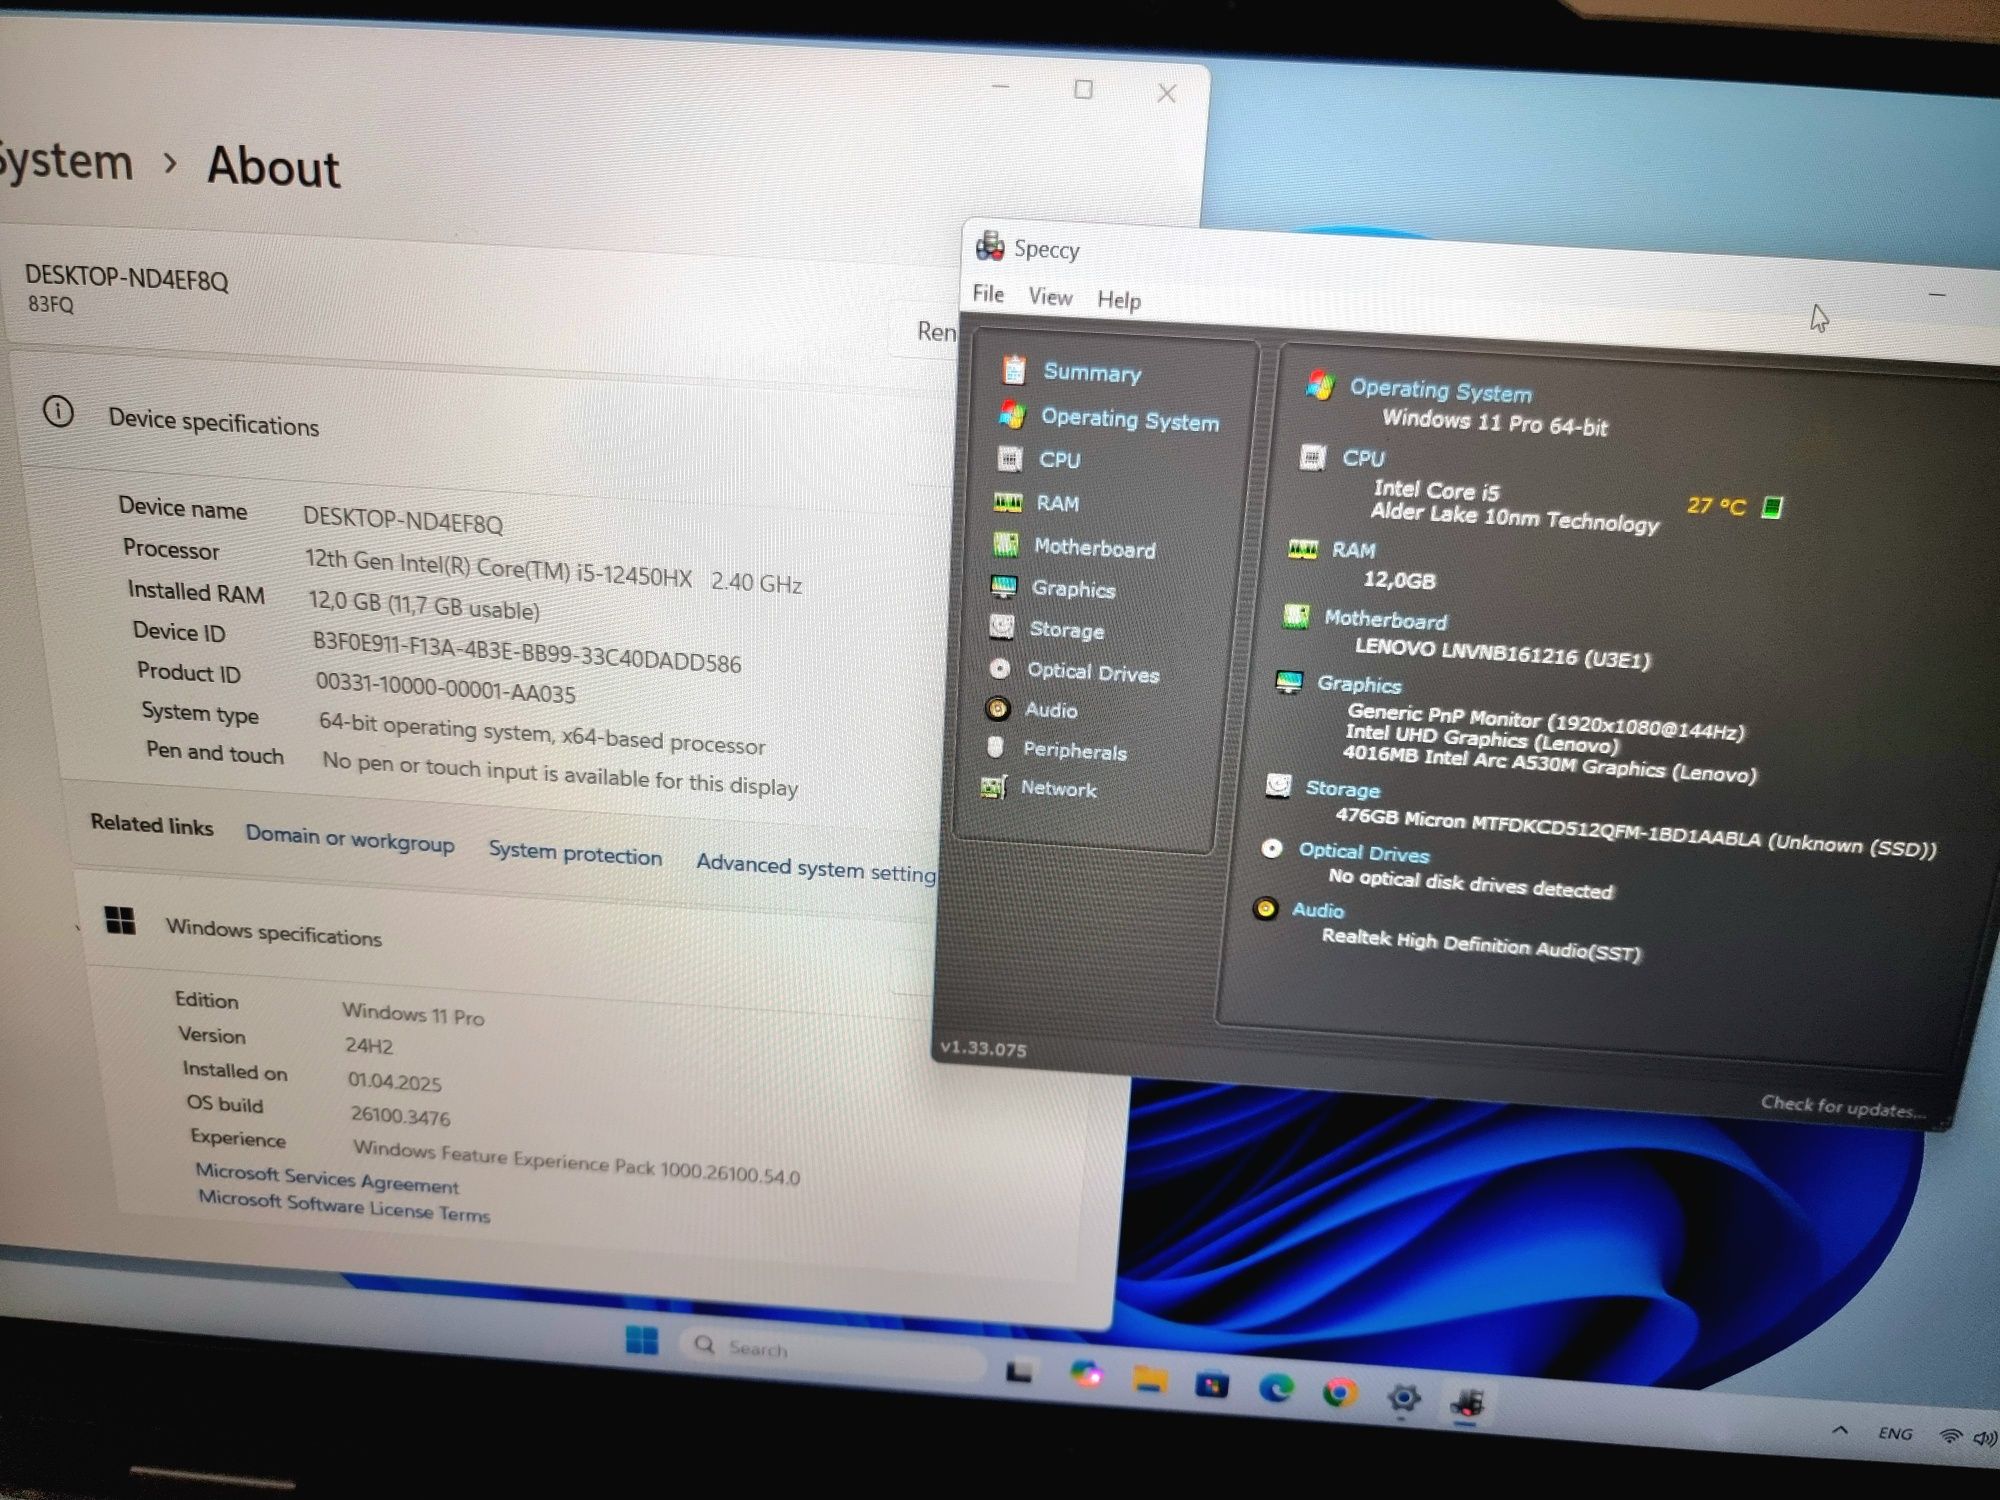The height and width of the screenshot is (1500, 2000).
Task: Click the 27 °C CPU temperature value
Action: tap(1716, 506)
